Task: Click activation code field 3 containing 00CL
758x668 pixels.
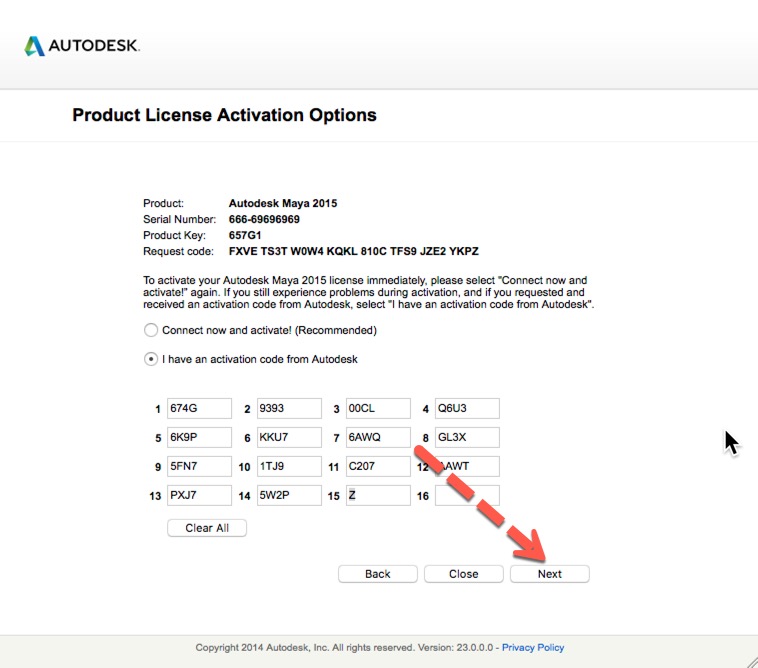Action: [x=378, y=408]
